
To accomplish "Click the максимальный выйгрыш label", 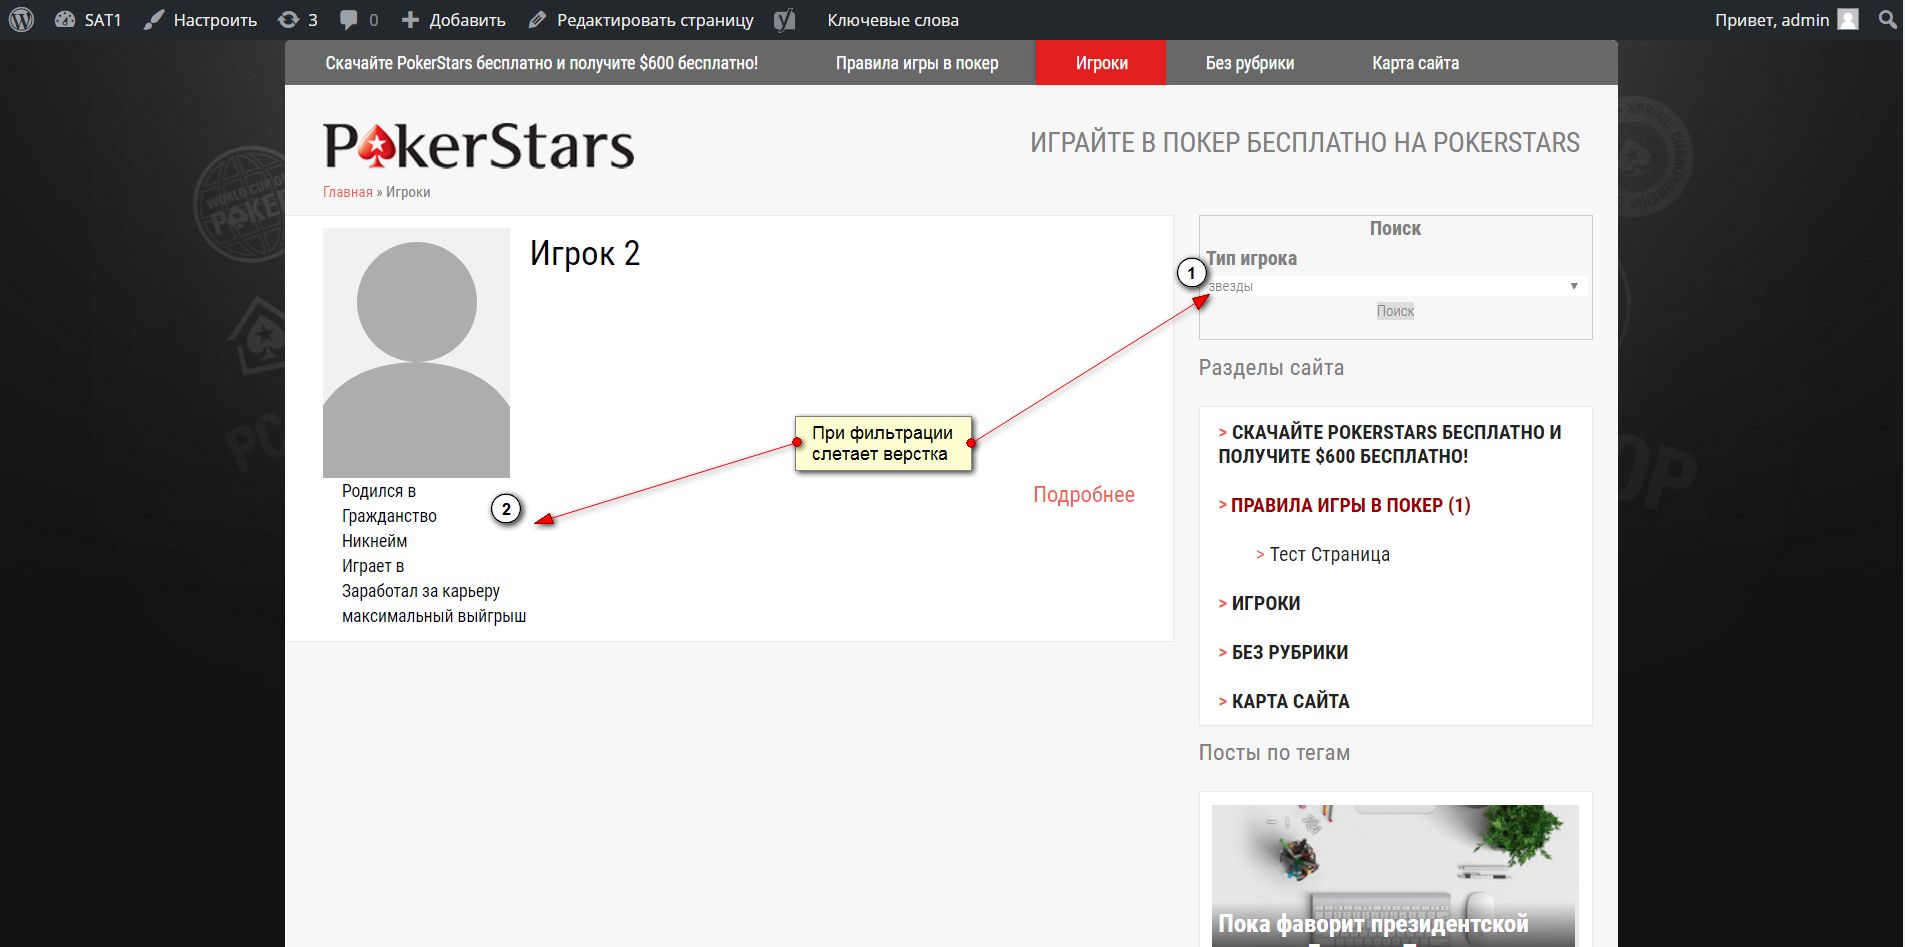I will click(x=434, y=616).
